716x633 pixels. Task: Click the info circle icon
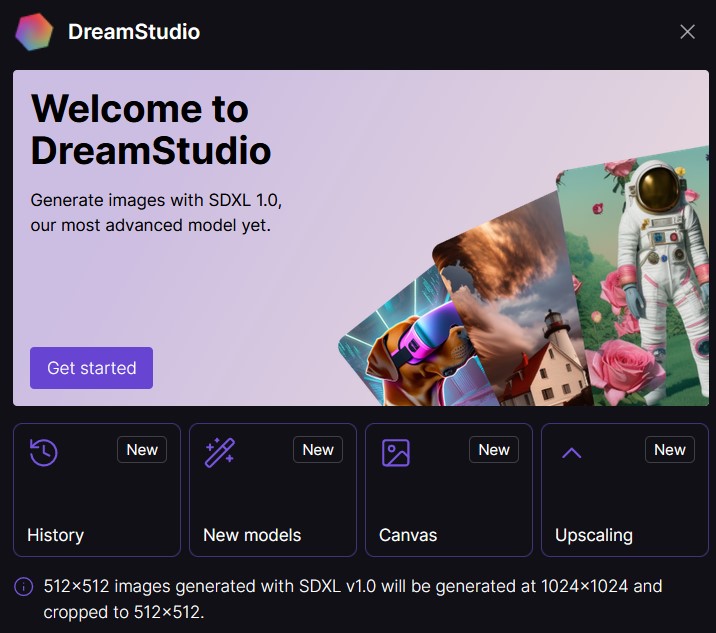point(24,586)
